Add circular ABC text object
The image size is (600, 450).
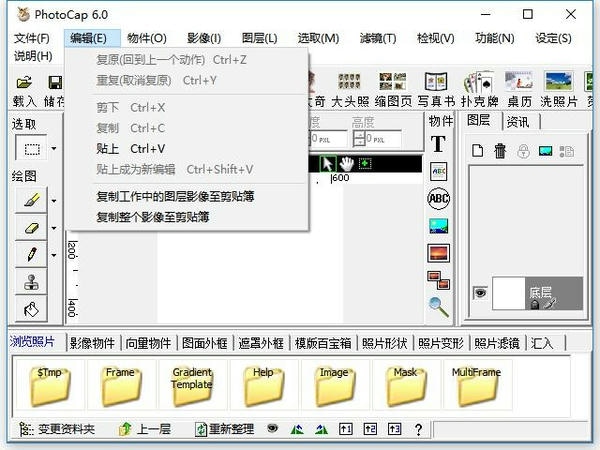click(439, 198)
